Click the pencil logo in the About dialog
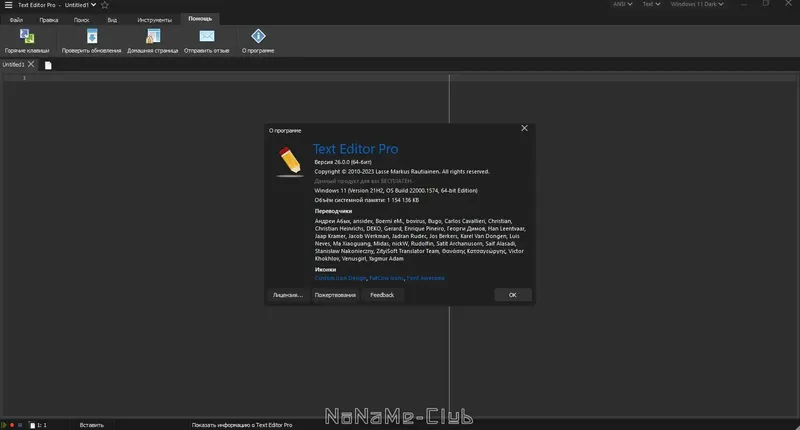 click(x=290, y=162)
